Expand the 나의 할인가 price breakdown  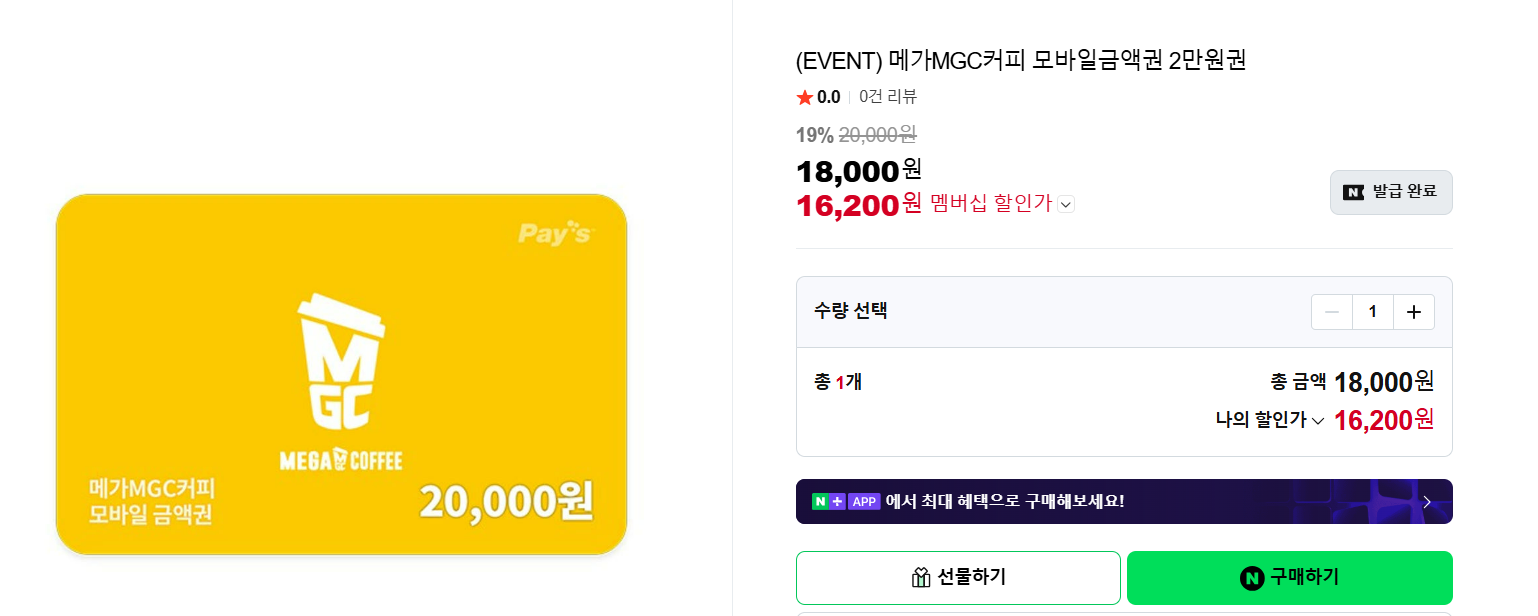click(x=1319, y=420)
